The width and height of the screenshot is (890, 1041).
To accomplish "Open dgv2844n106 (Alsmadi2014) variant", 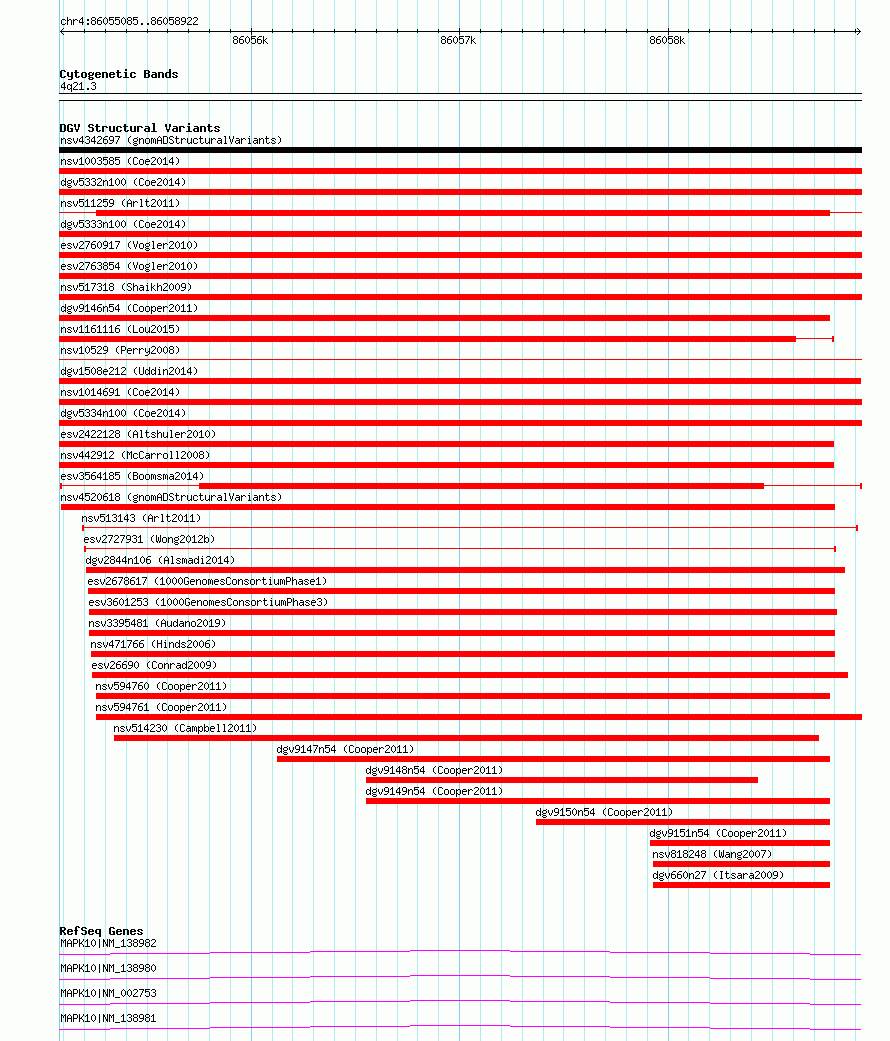I will click(160, 560).
